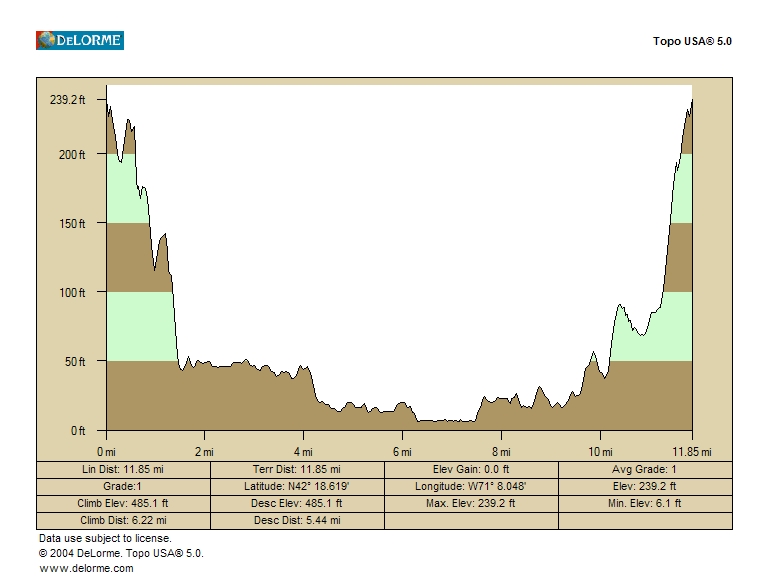The image size is (768, 577).
Task: Click the Lin Dist: 11.85 mi cell
Action: click(123, 469)
